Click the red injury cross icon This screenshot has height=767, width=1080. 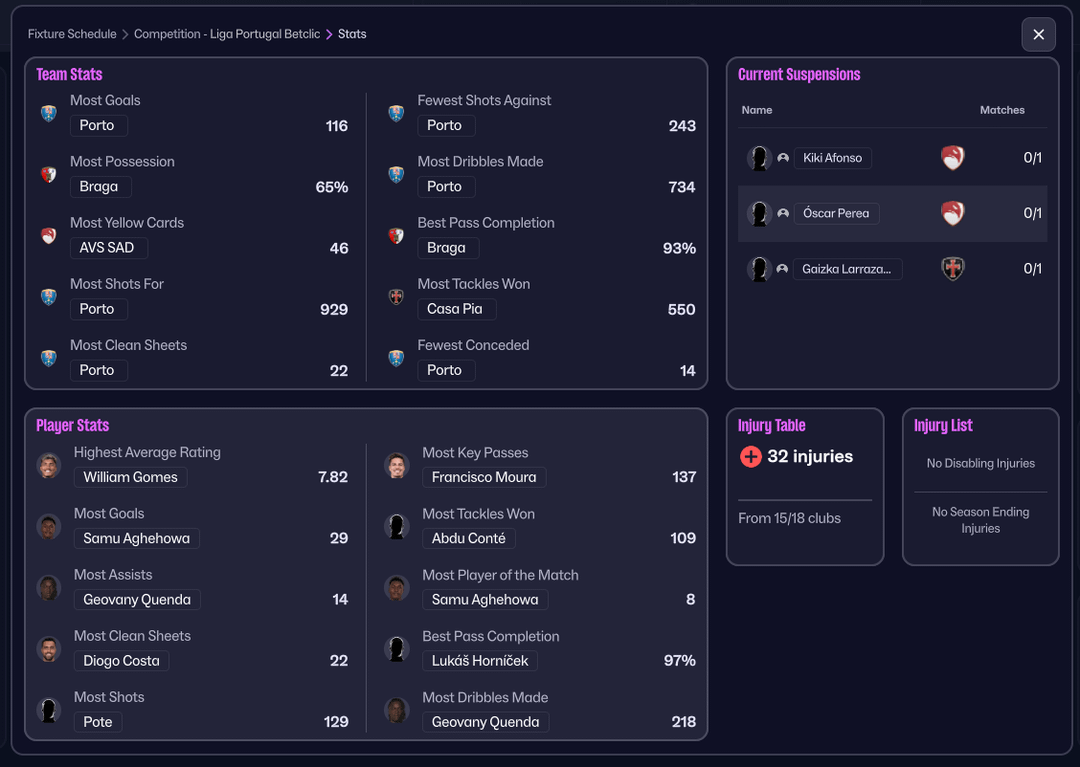coord(750,457)
